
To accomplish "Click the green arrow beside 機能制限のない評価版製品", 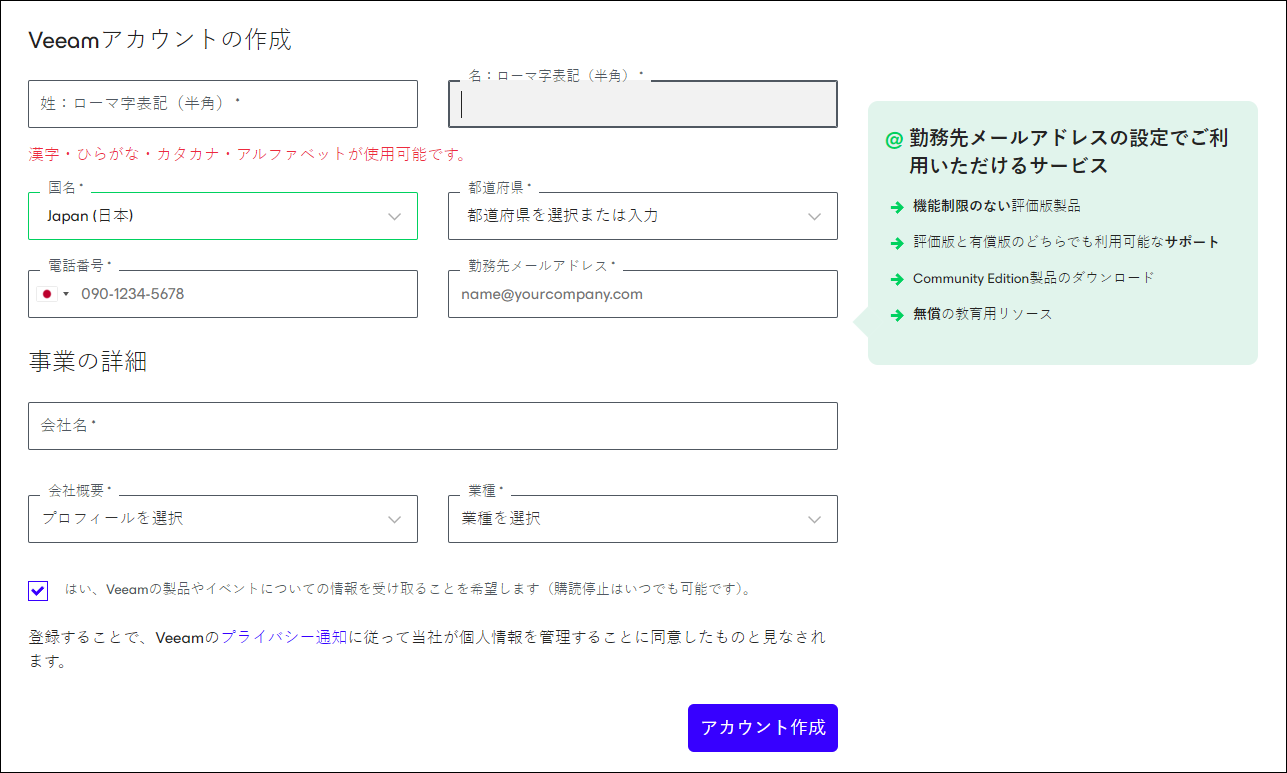I will click(897, 207).
